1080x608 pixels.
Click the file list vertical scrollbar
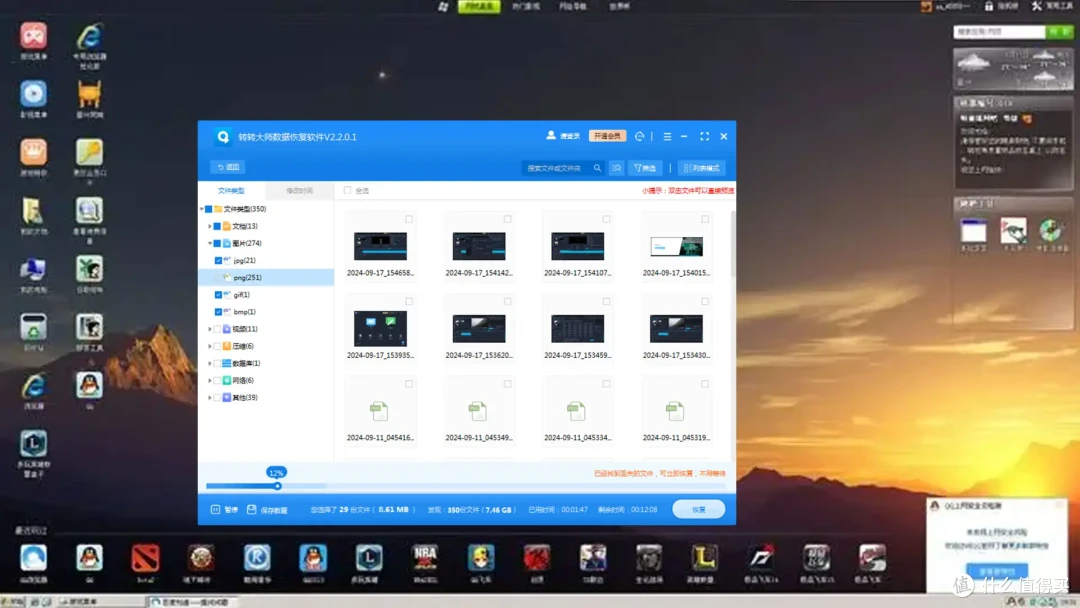point(732,244)
